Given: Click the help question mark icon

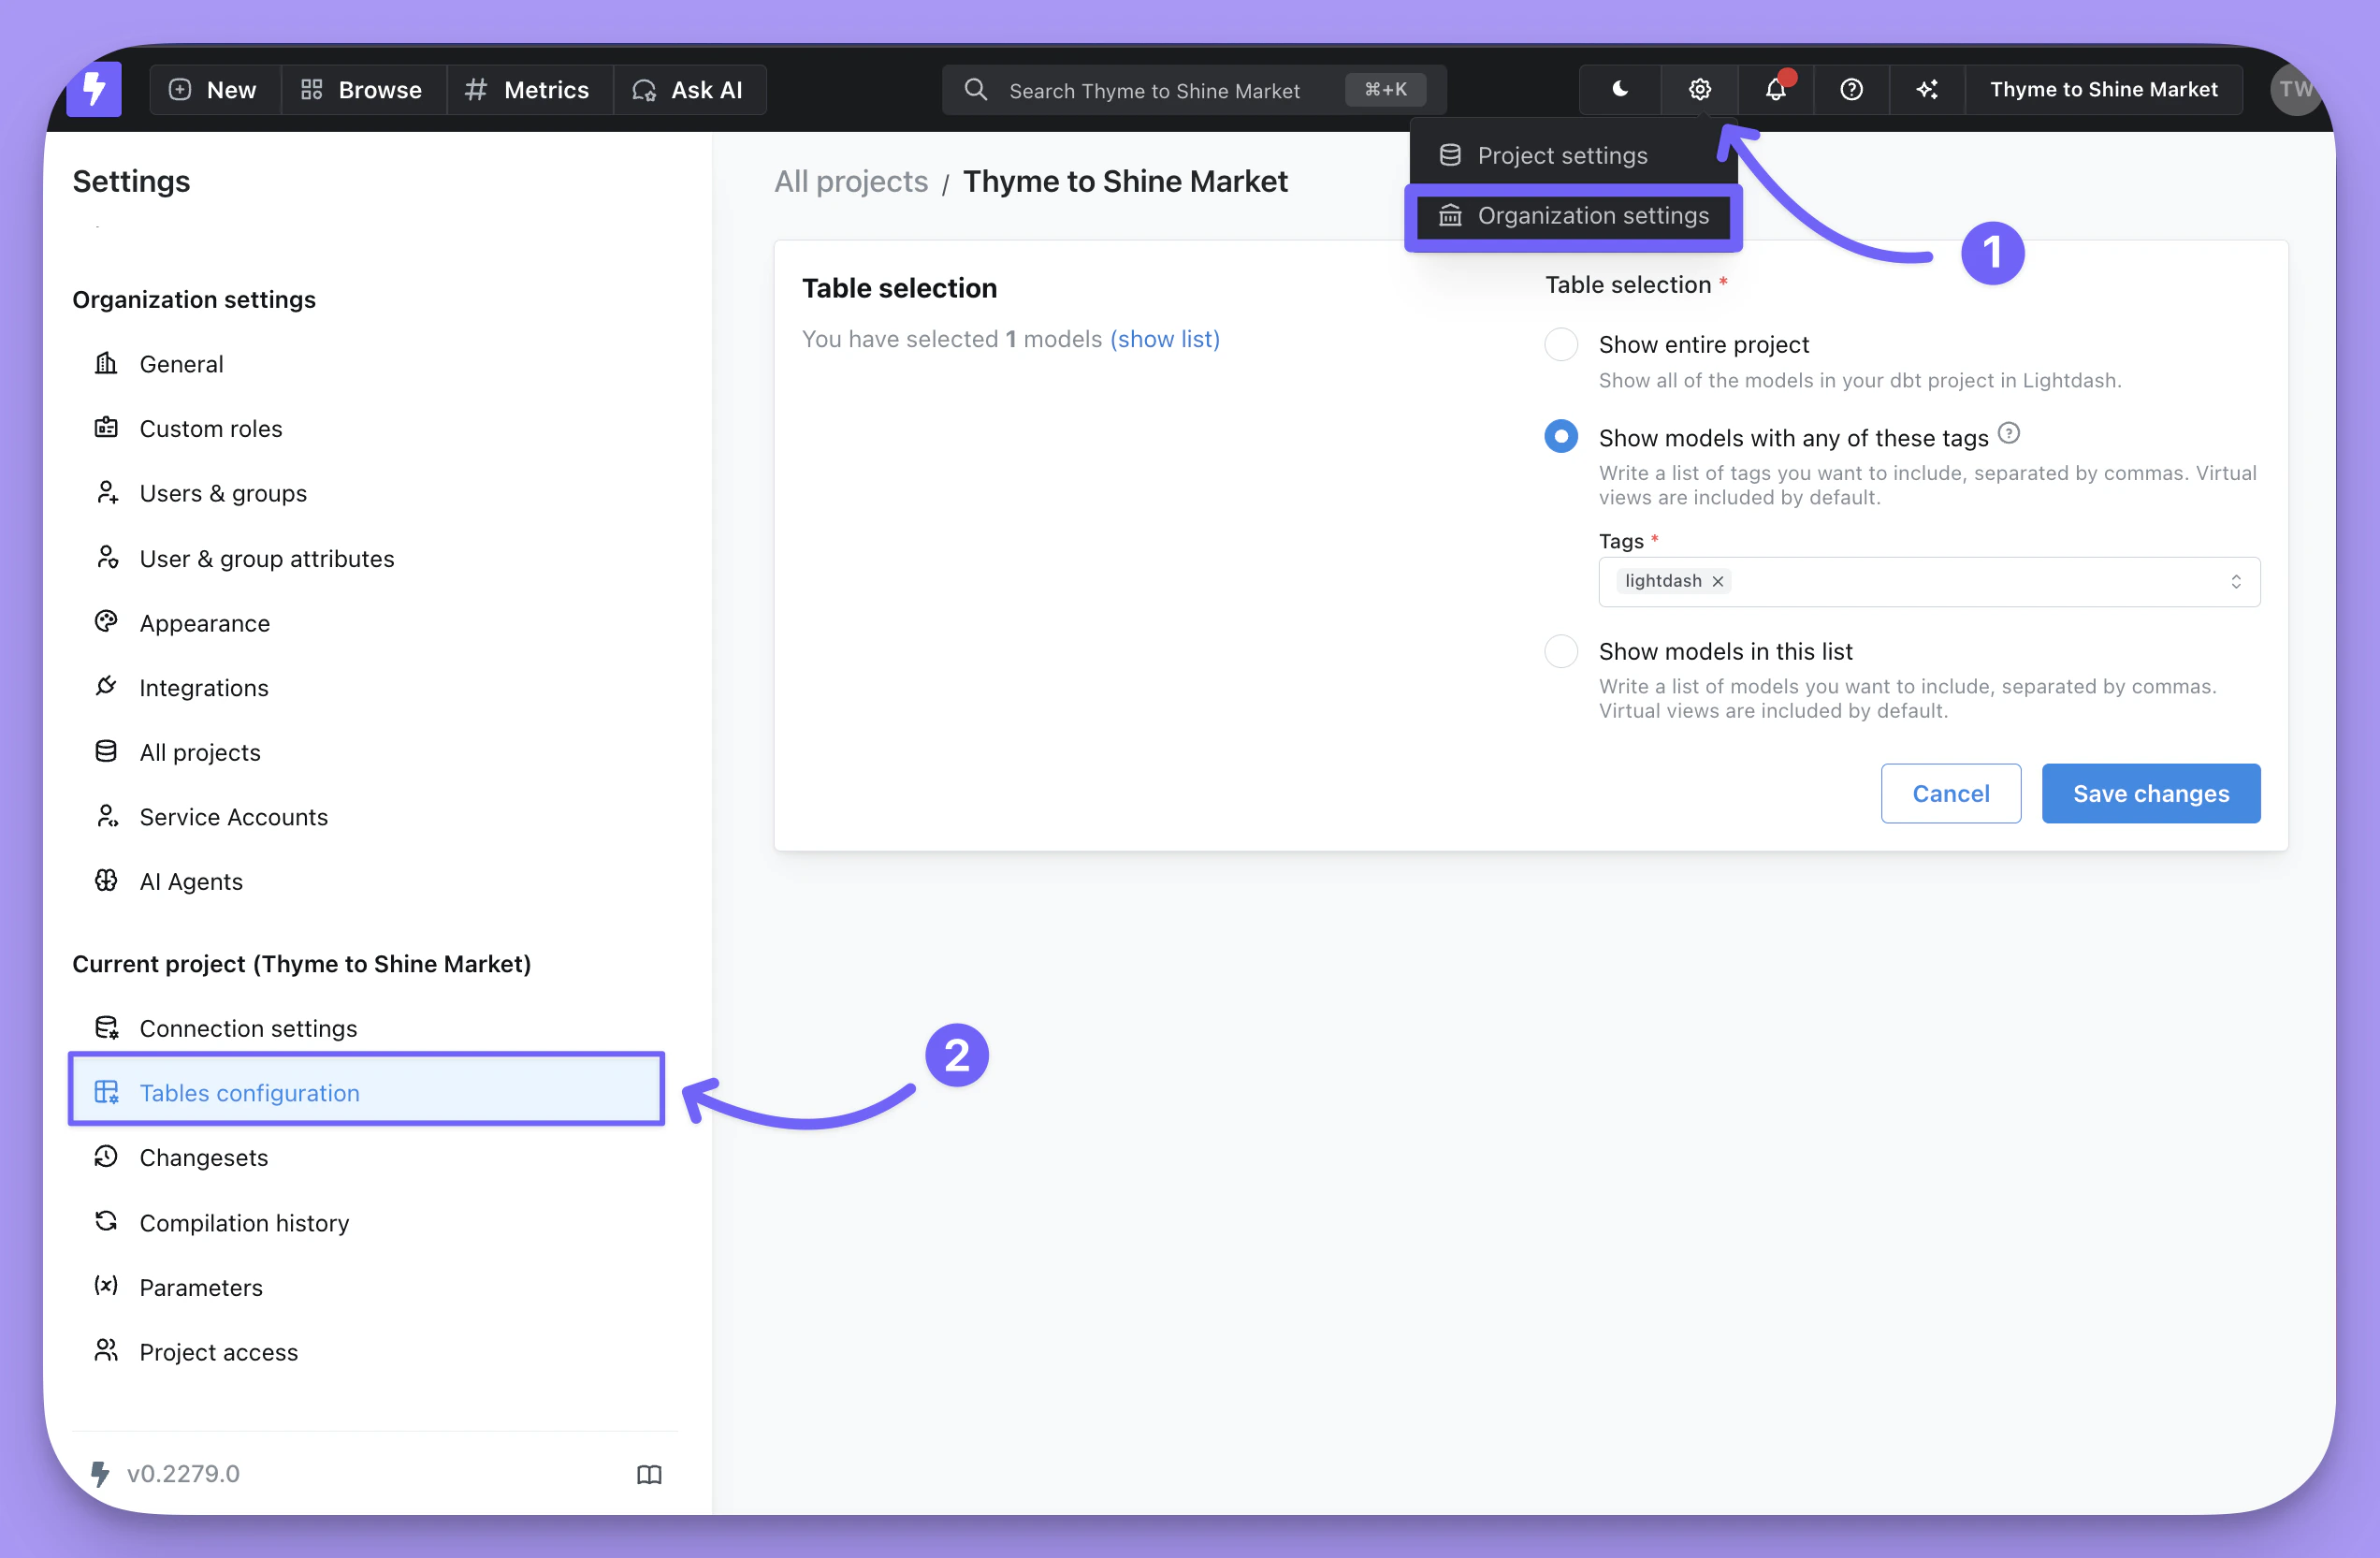Looking at the screenshot, I should (x=1851, y=90).
